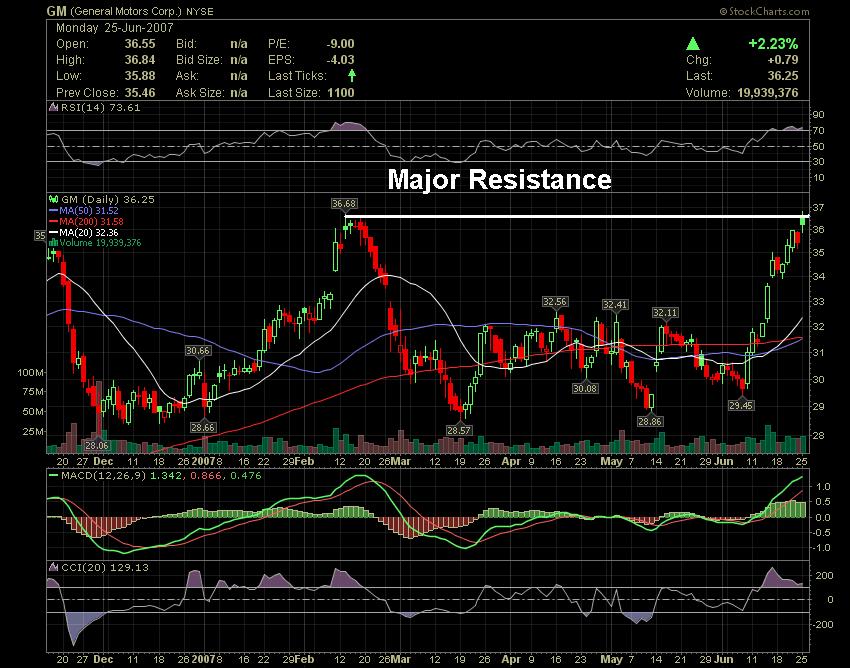The image size is (850, 668).
Task: Click the MACD signal value 0.866
Action: (207, 476)
